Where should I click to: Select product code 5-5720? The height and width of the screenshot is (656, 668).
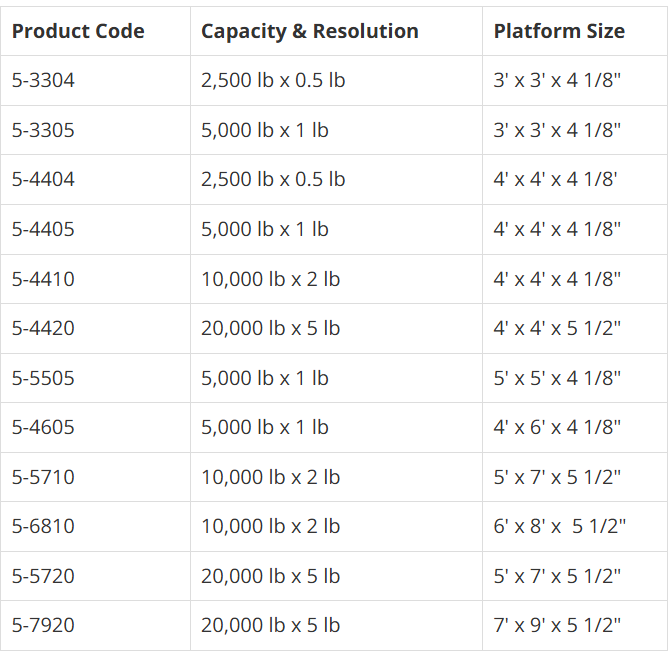tap(43, 576)
